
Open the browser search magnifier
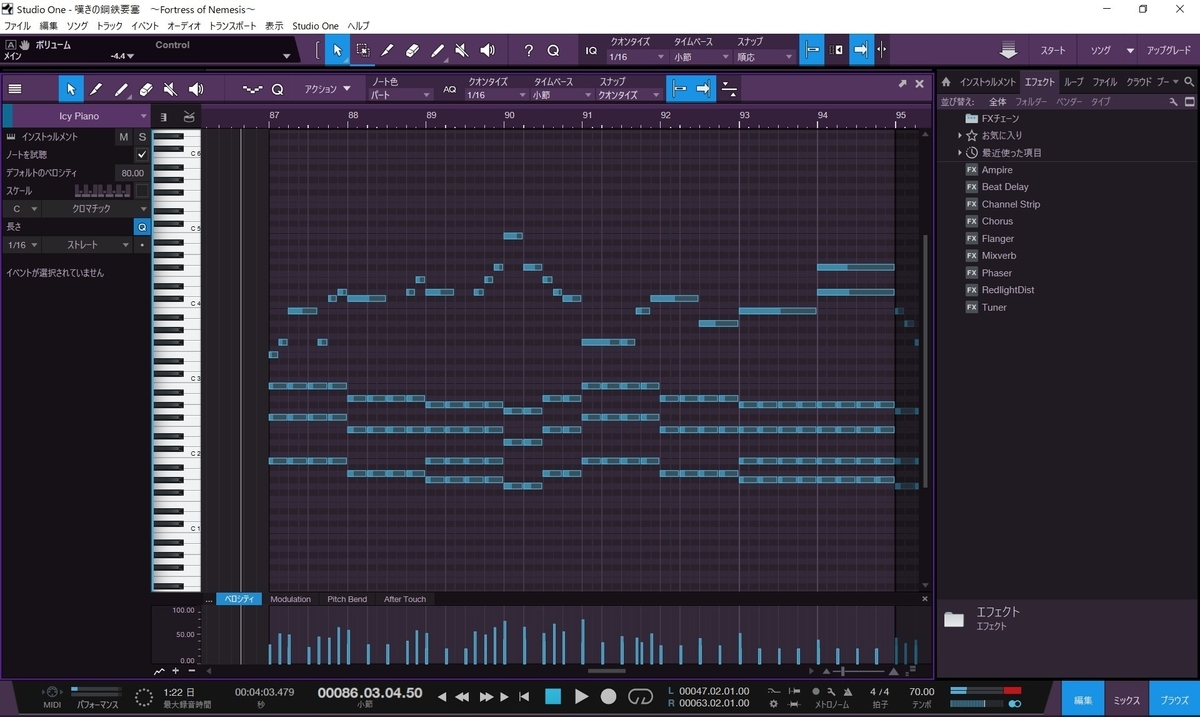(1189, 82)
